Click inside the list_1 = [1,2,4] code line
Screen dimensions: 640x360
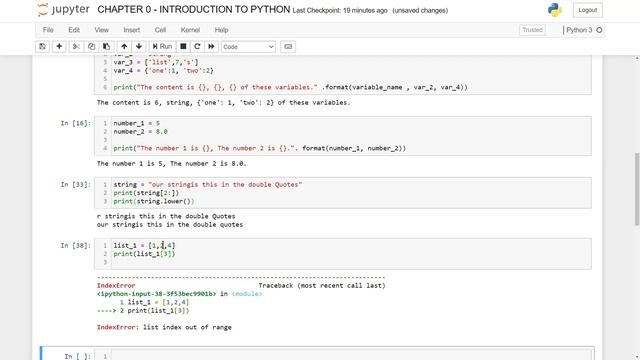[144, 245]
